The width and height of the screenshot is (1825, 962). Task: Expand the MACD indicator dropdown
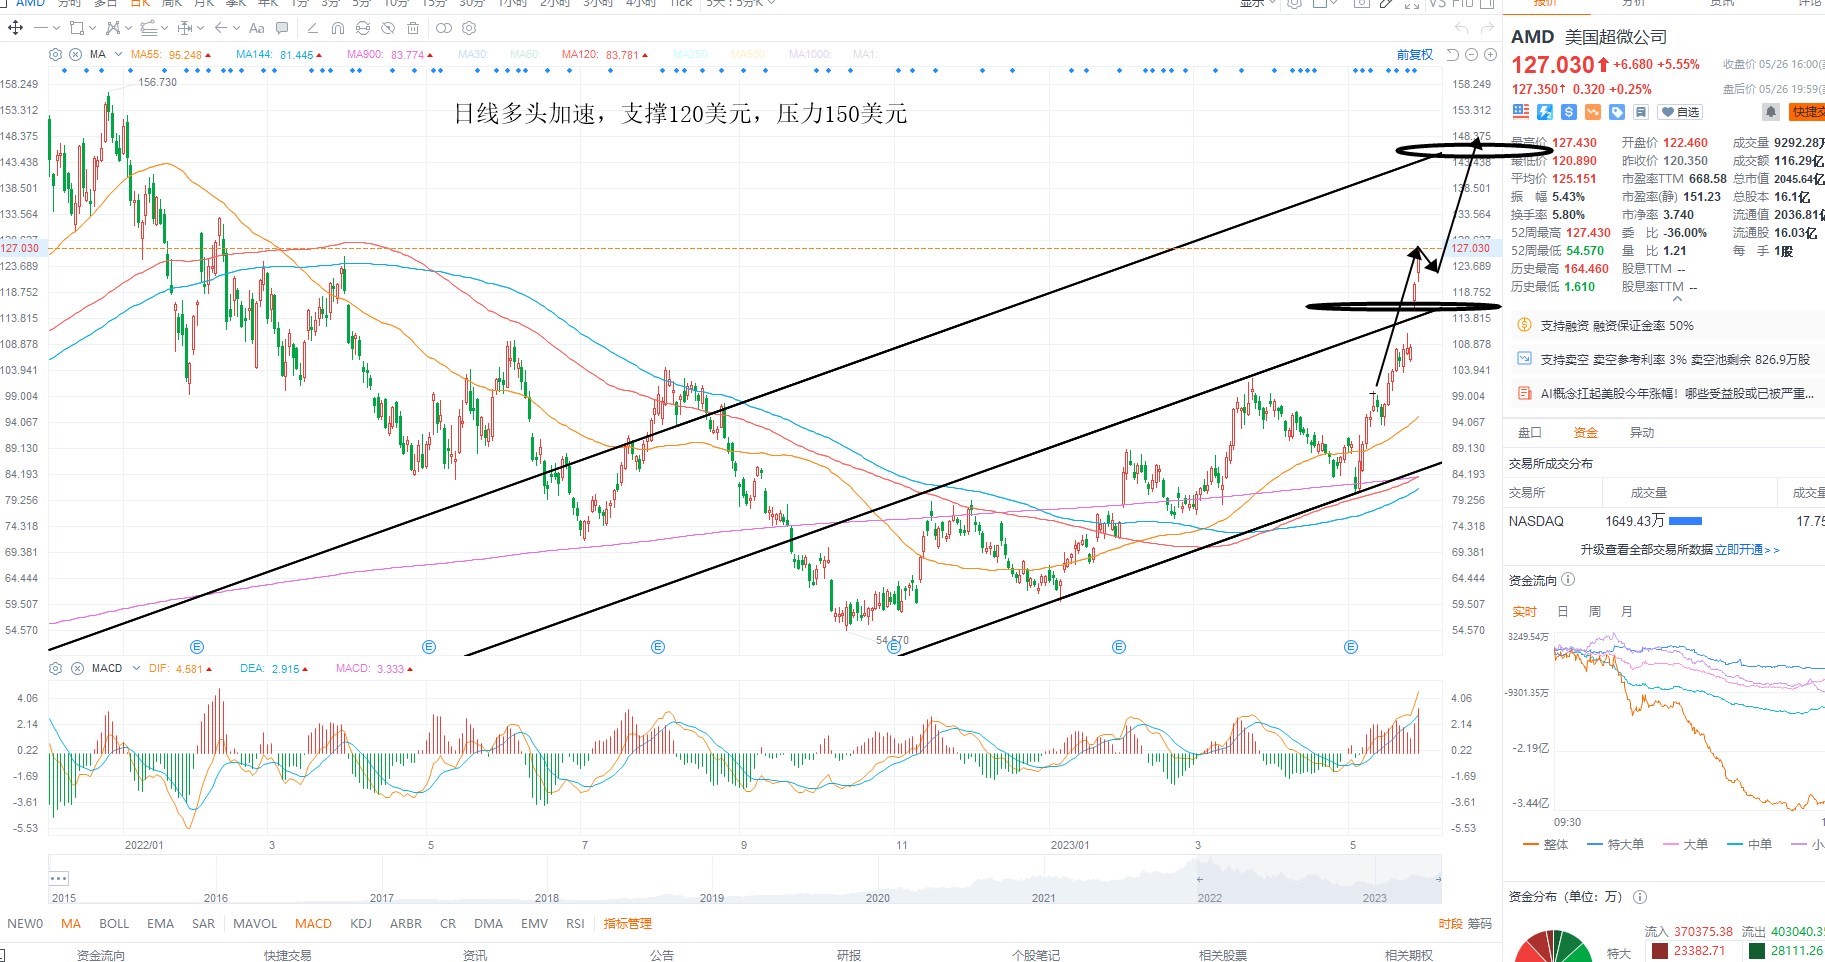point(136,668)
